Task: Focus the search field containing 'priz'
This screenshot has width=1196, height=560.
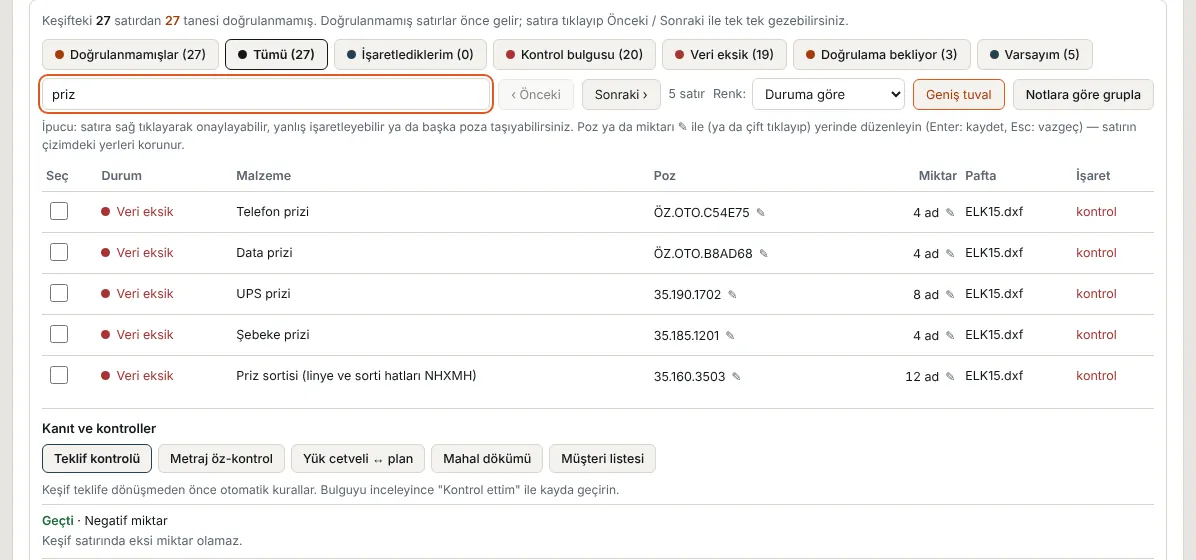Action: click(x=265, y=95)
